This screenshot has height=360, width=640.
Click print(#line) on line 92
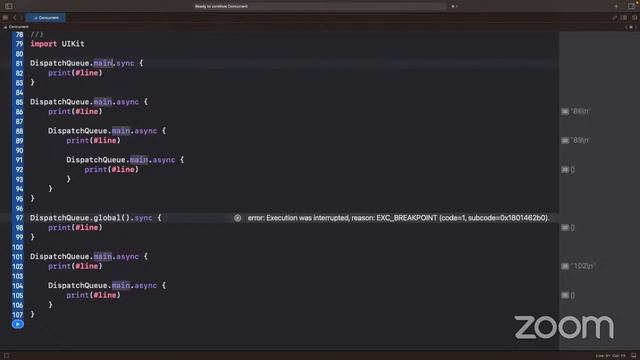tap(111, 169)
